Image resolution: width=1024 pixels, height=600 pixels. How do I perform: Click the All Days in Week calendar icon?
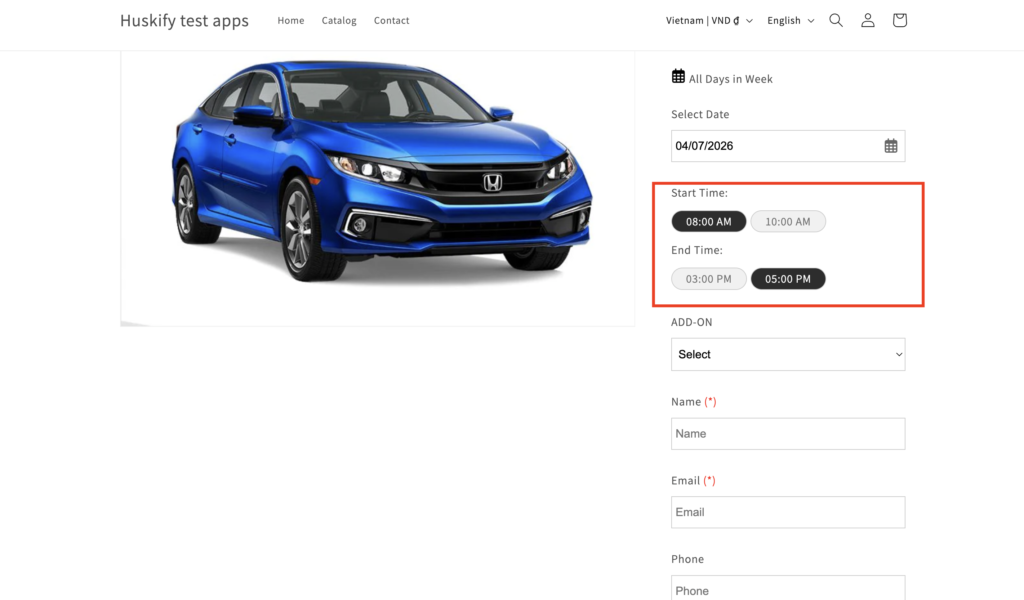(678, 77)
